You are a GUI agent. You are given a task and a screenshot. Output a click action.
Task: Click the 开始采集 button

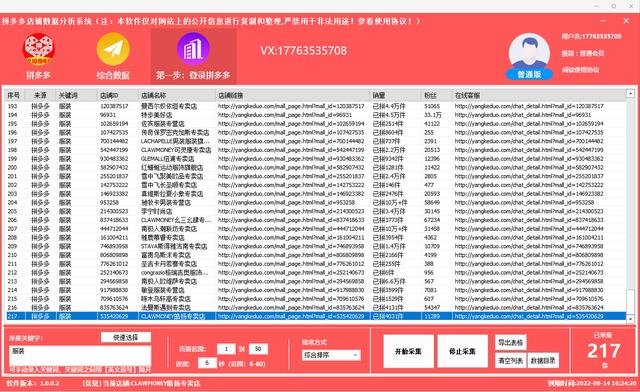pyautogui.click(x=408, y=352)
